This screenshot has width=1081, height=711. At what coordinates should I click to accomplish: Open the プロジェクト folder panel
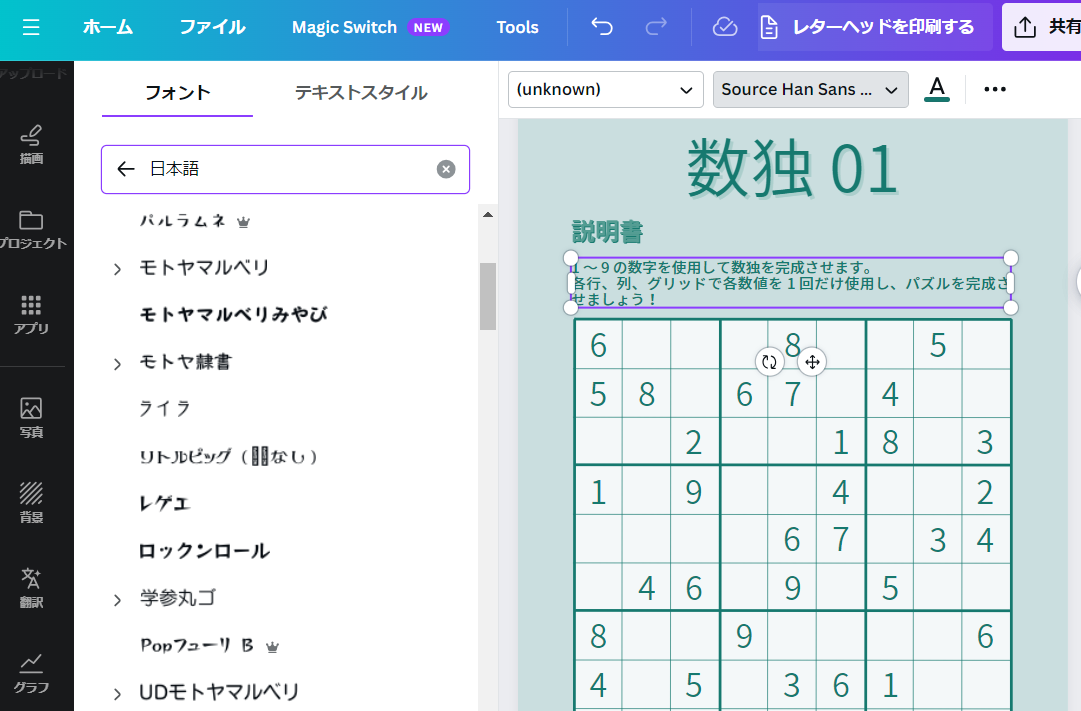[x=32, y=230]
